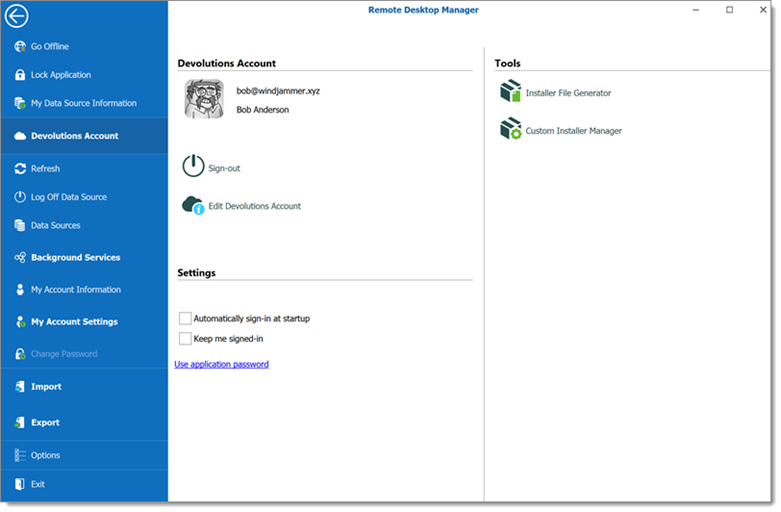Click the Data Sources database icon
Image resolution: width=781 pixels, height=512 pixels.
coord(20,226)
